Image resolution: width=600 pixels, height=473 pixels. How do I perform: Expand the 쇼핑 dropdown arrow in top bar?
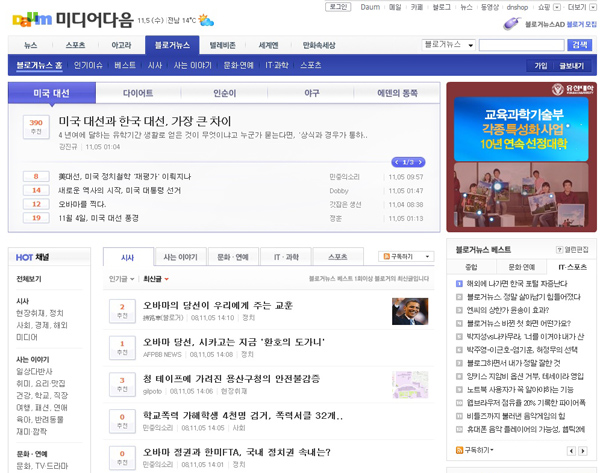point(557,7)
